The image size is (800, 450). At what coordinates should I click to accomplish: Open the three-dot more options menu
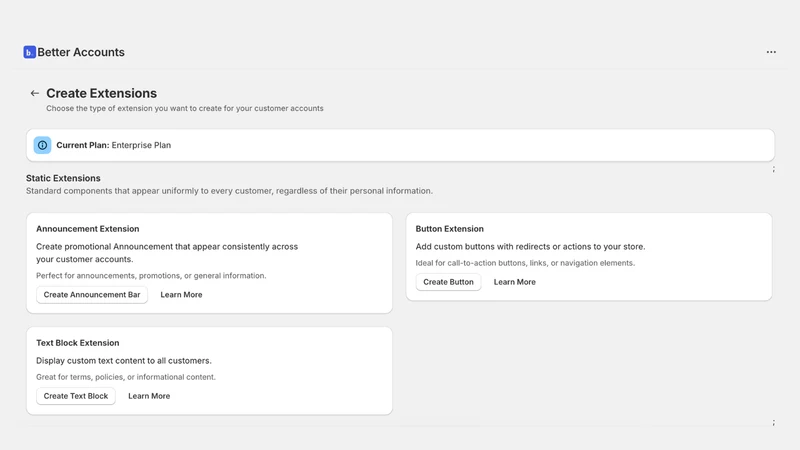point(771,52)
